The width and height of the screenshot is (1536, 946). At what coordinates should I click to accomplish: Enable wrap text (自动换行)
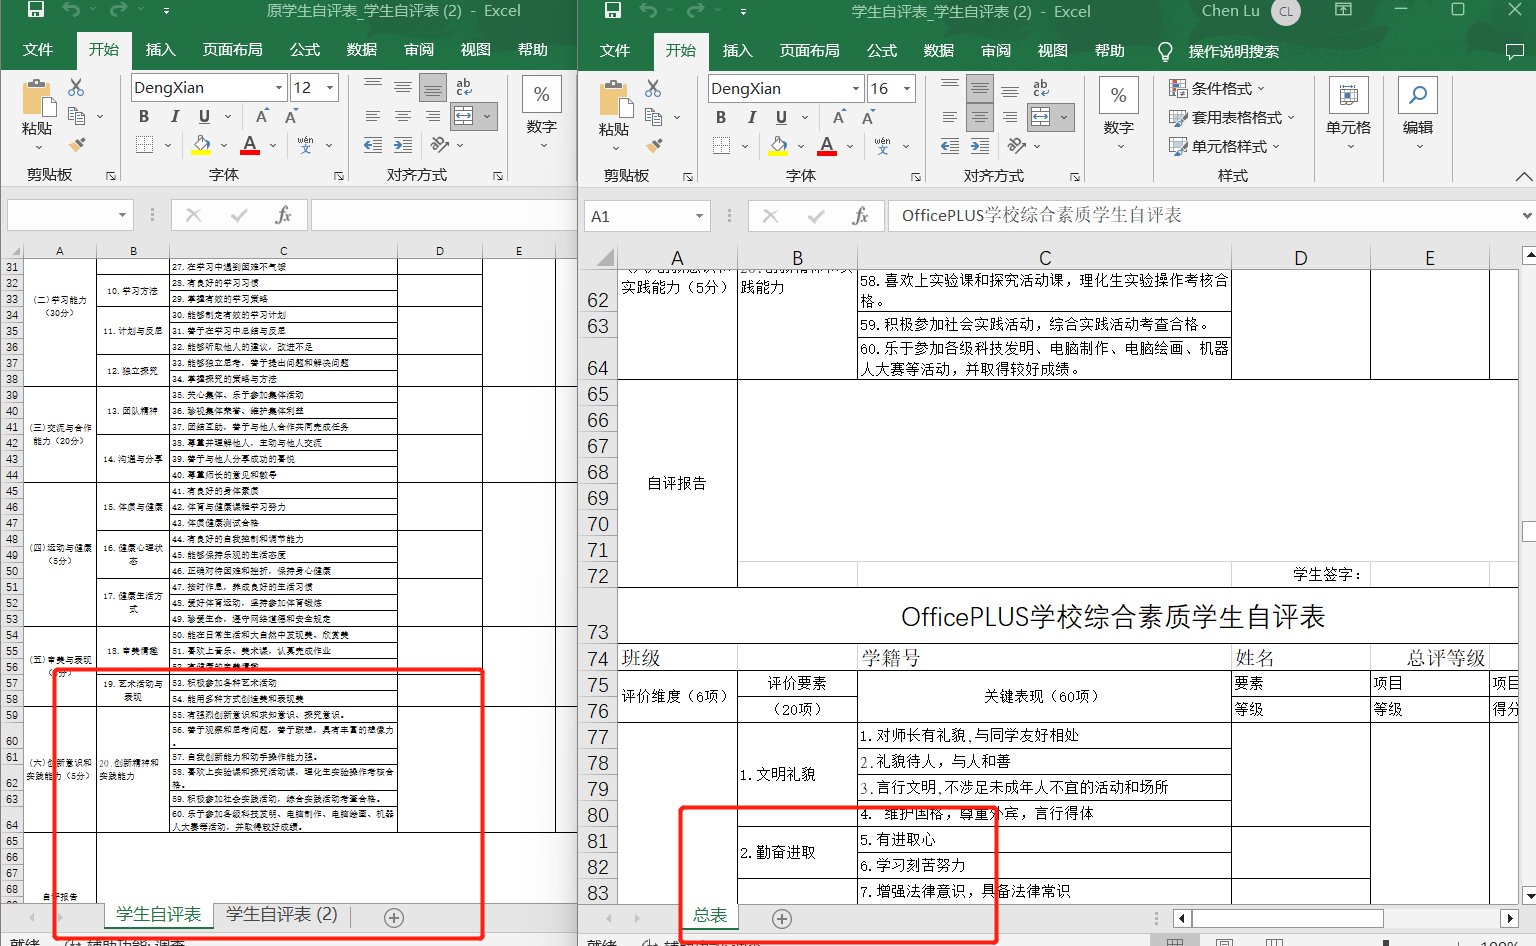click(1043, 88)
